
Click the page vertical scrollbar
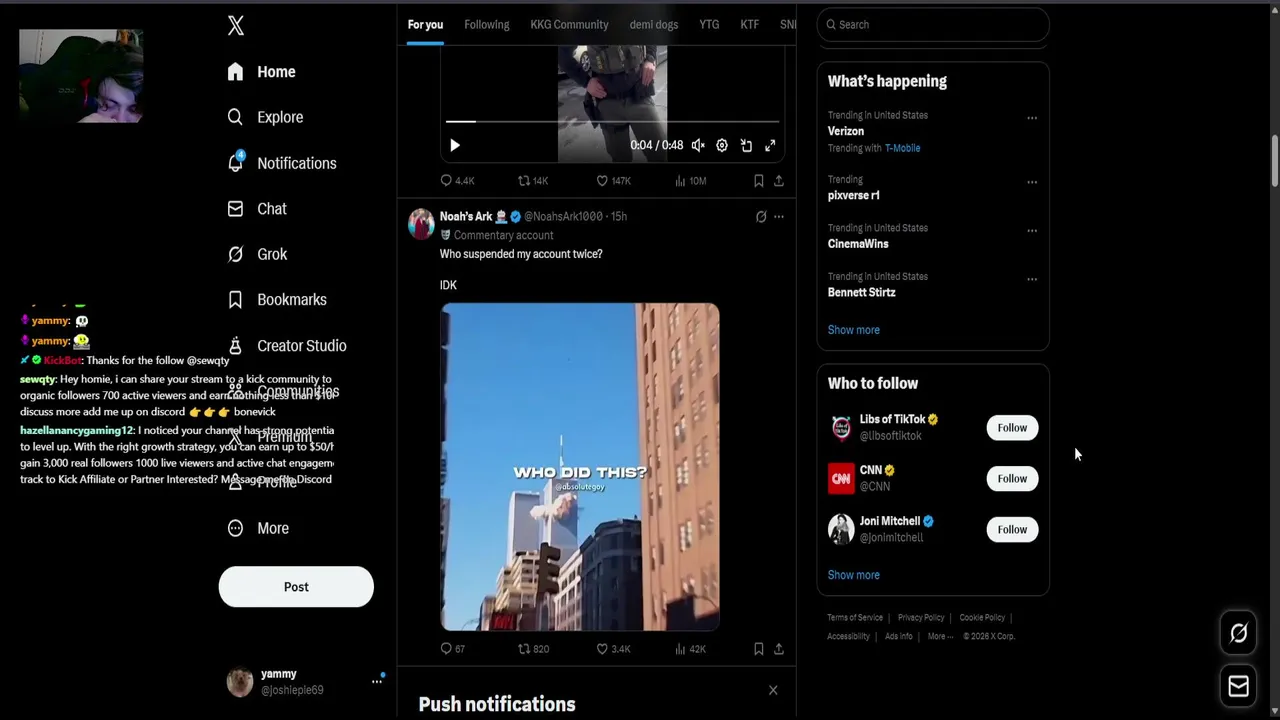pos(1275,160)
